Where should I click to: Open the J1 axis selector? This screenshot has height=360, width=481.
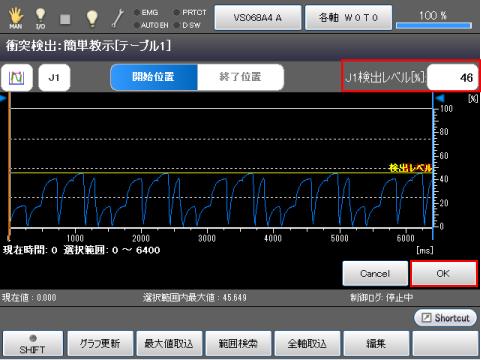point(54,78)
